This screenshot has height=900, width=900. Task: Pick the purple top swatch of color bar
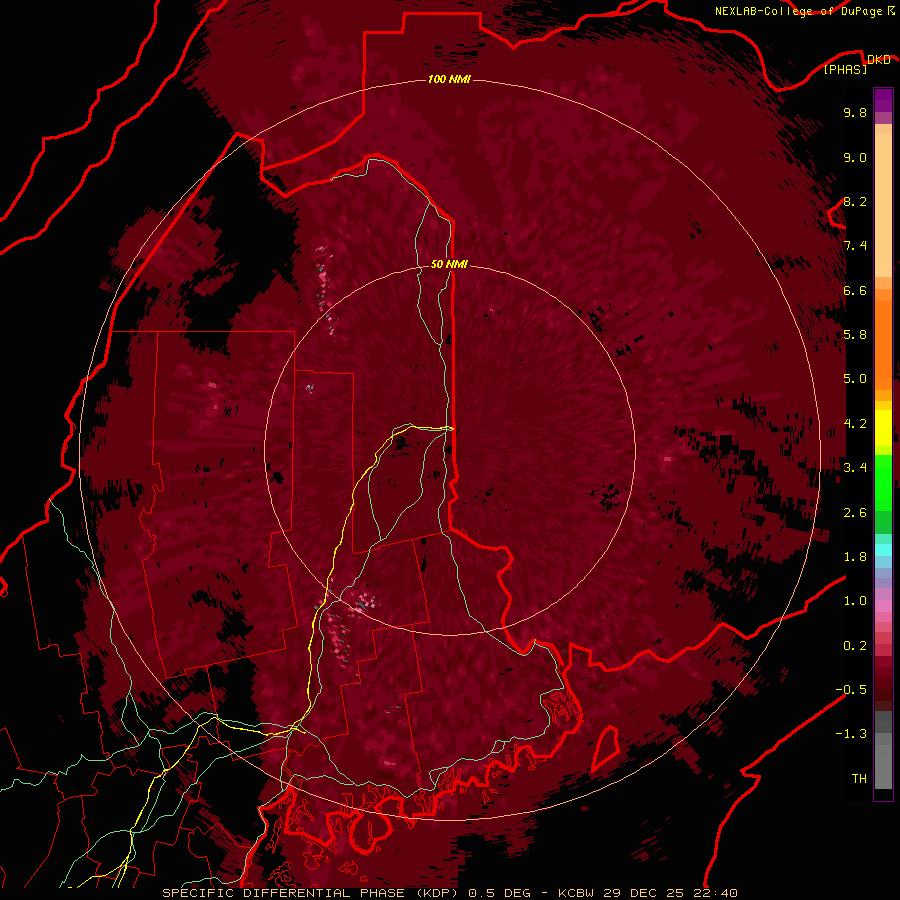pos(883,100)
